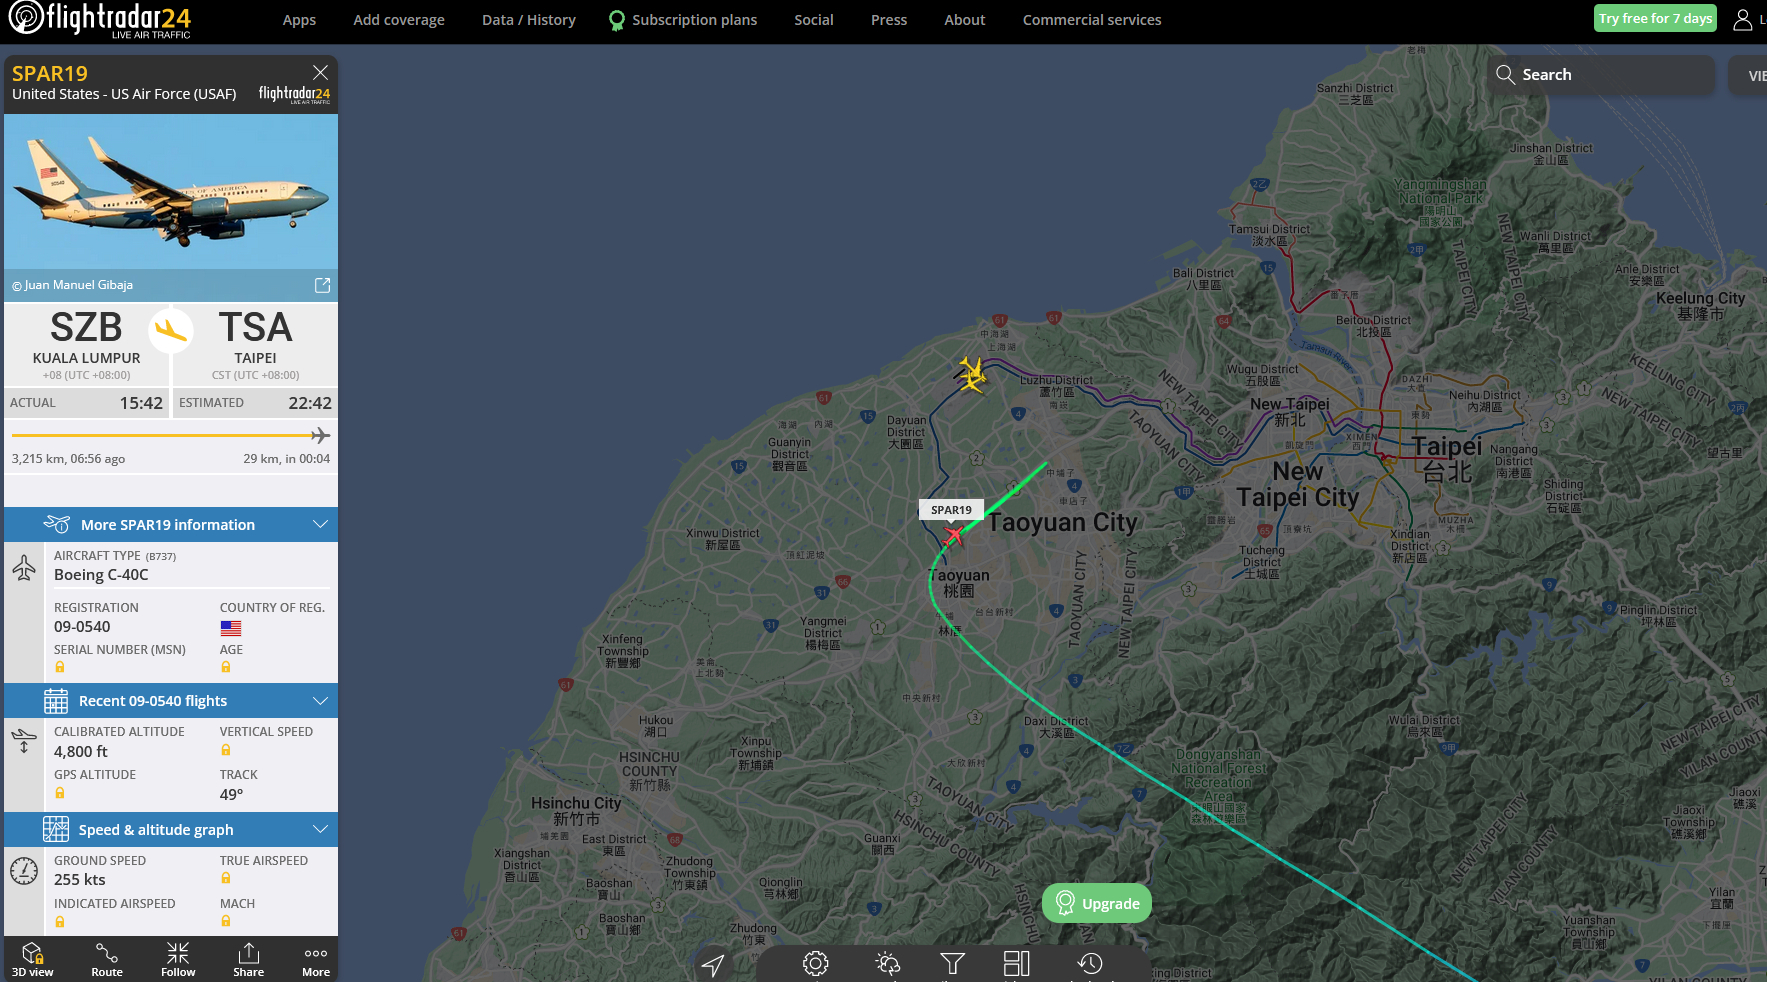
Task: Center map on my location arrow
Action: tap(713, 964)
